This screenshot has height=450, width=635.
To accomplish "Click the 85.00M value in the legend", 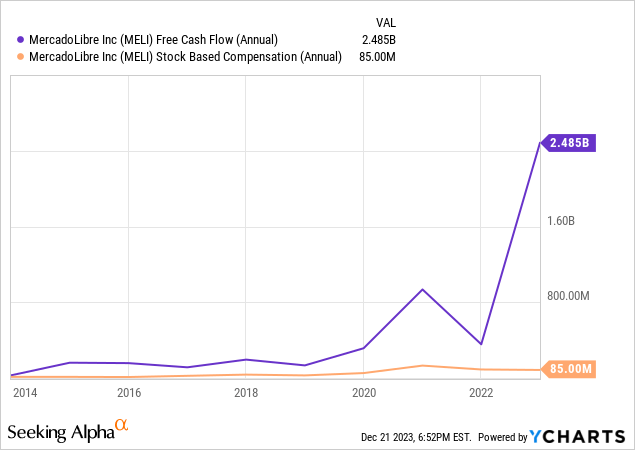I will (x=377, y=57).
